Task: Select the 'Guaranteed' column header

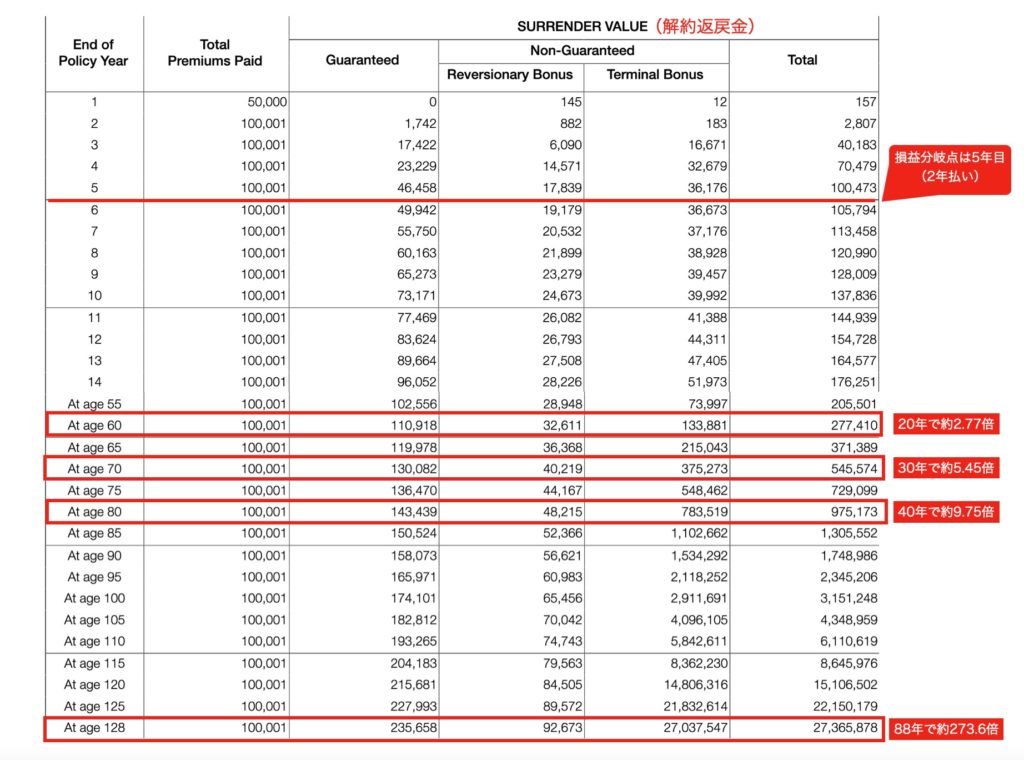Action: tap(362, 60)
